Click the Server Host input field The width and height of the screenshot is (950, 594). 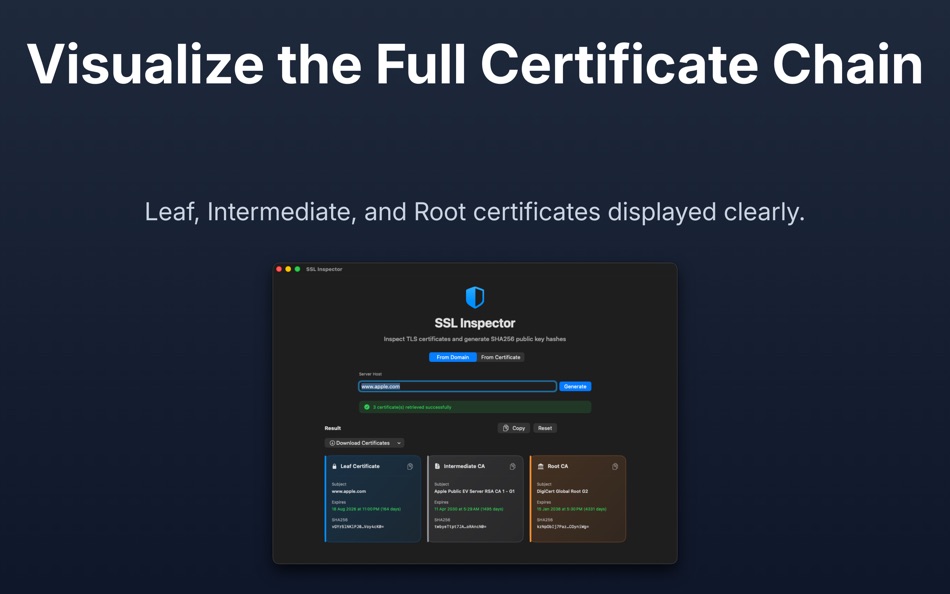click(458, 386)
